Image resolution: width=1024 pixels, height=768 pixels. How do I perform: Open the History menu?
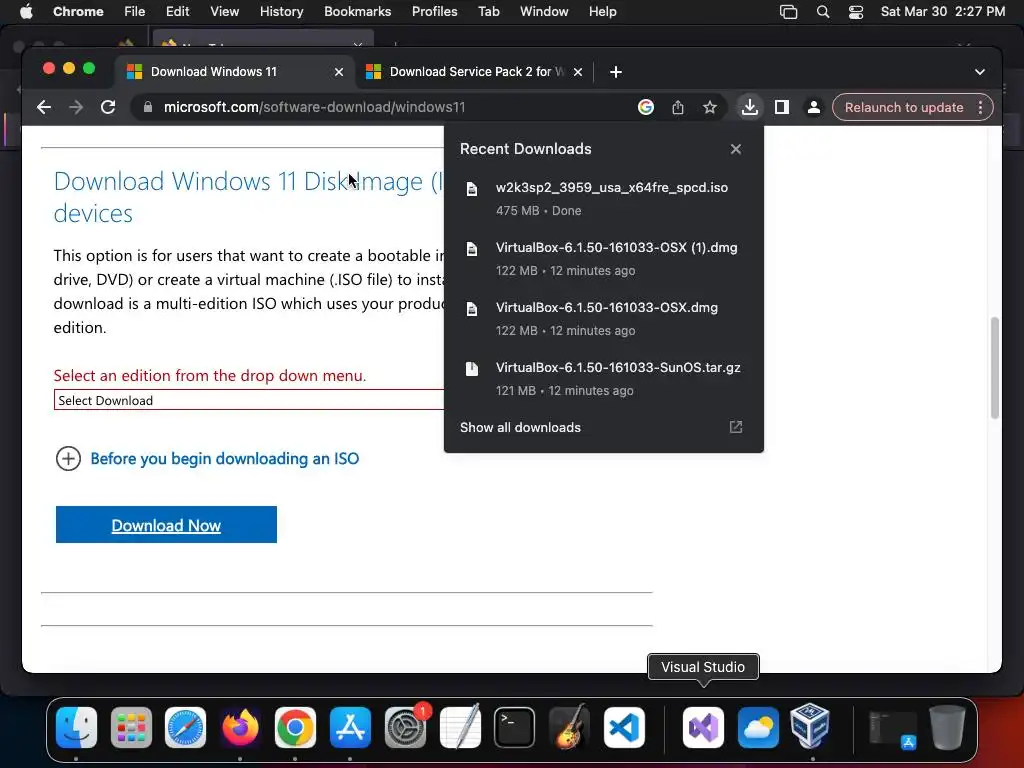tap(281, 12)
